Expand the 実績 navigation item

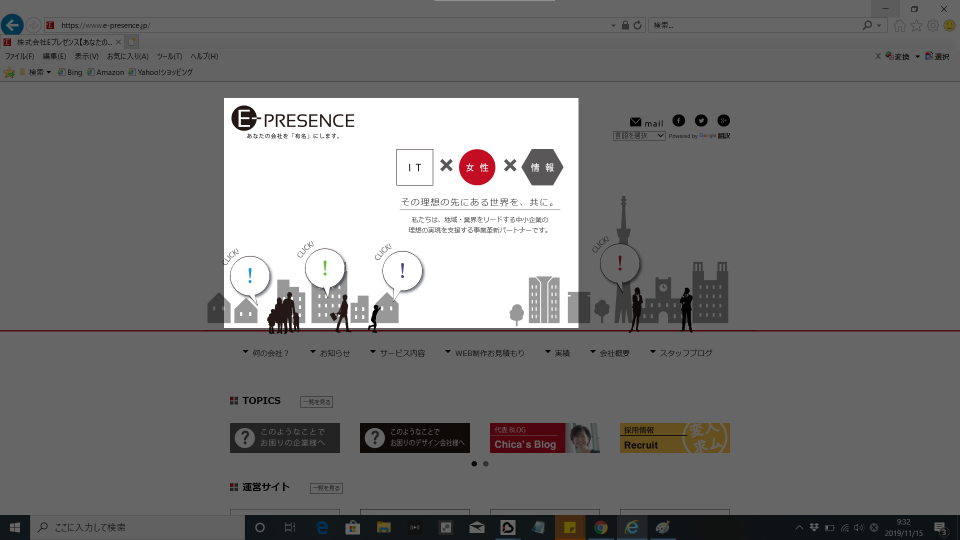(x=557, y=353)
